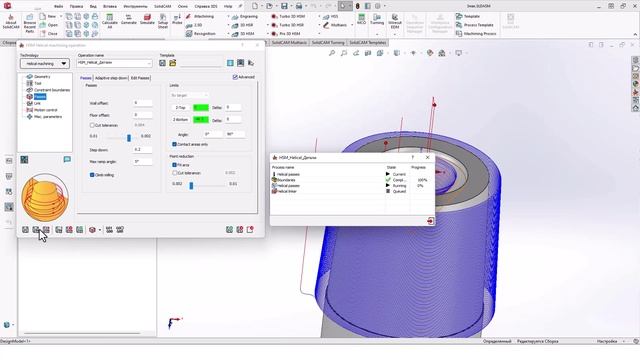Click the About SolidCAM ribbon icon

11,22
